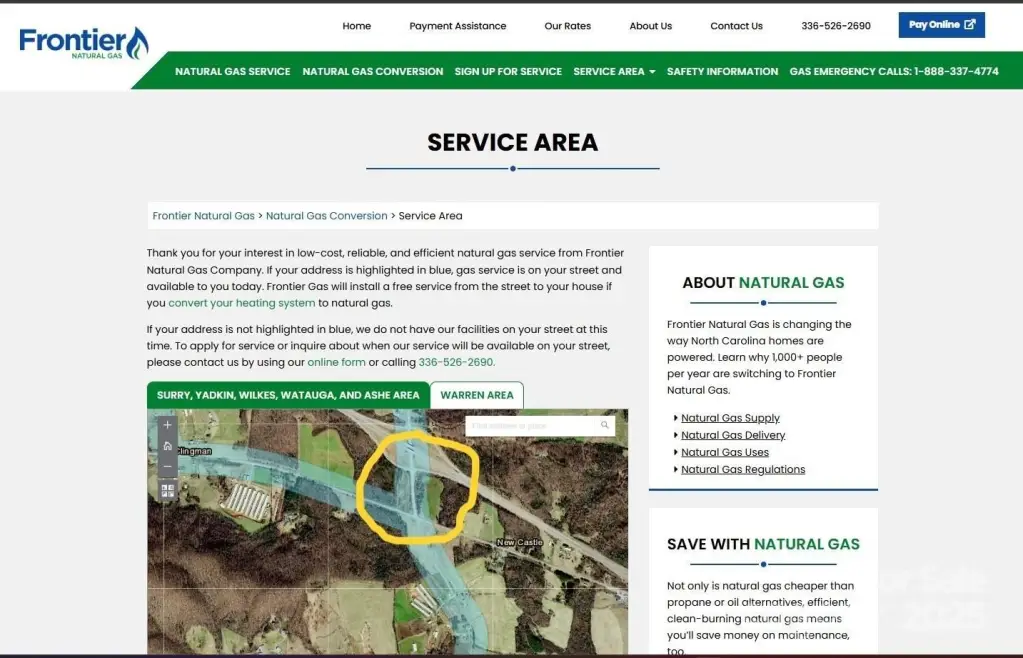Open the Natural Gas Regulations link

click(743, 469)
